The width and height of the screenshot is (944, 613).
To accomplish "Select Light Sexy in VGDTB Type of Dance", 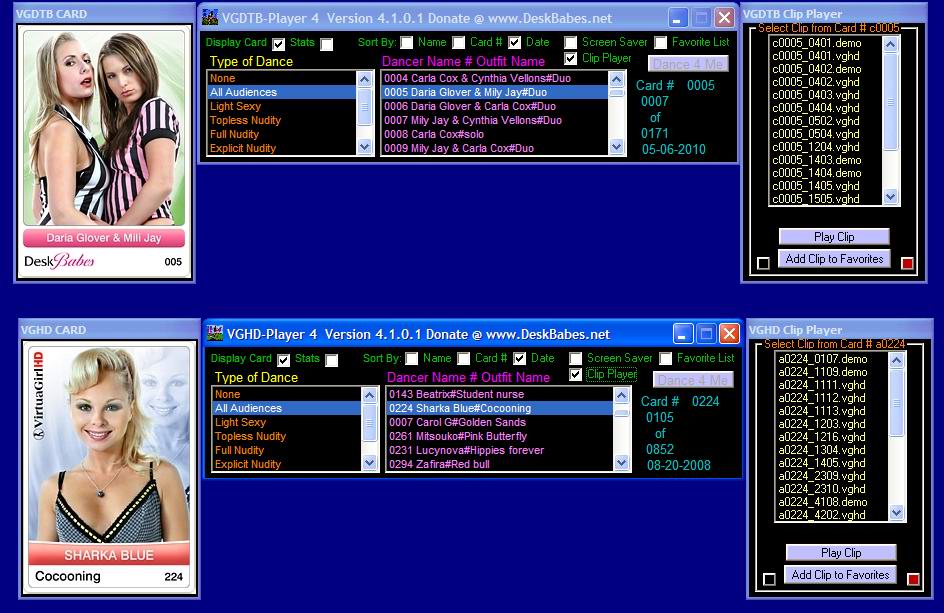I will coord(236,106).
